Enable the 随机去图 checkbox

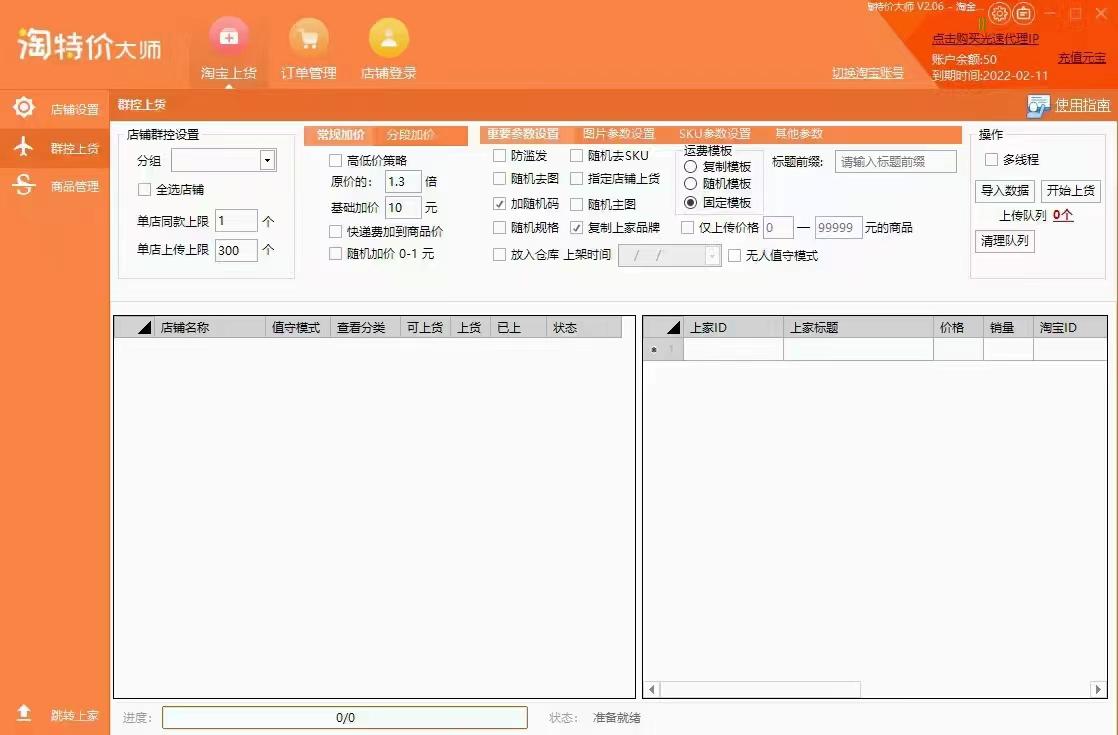(x=499, y=178)
